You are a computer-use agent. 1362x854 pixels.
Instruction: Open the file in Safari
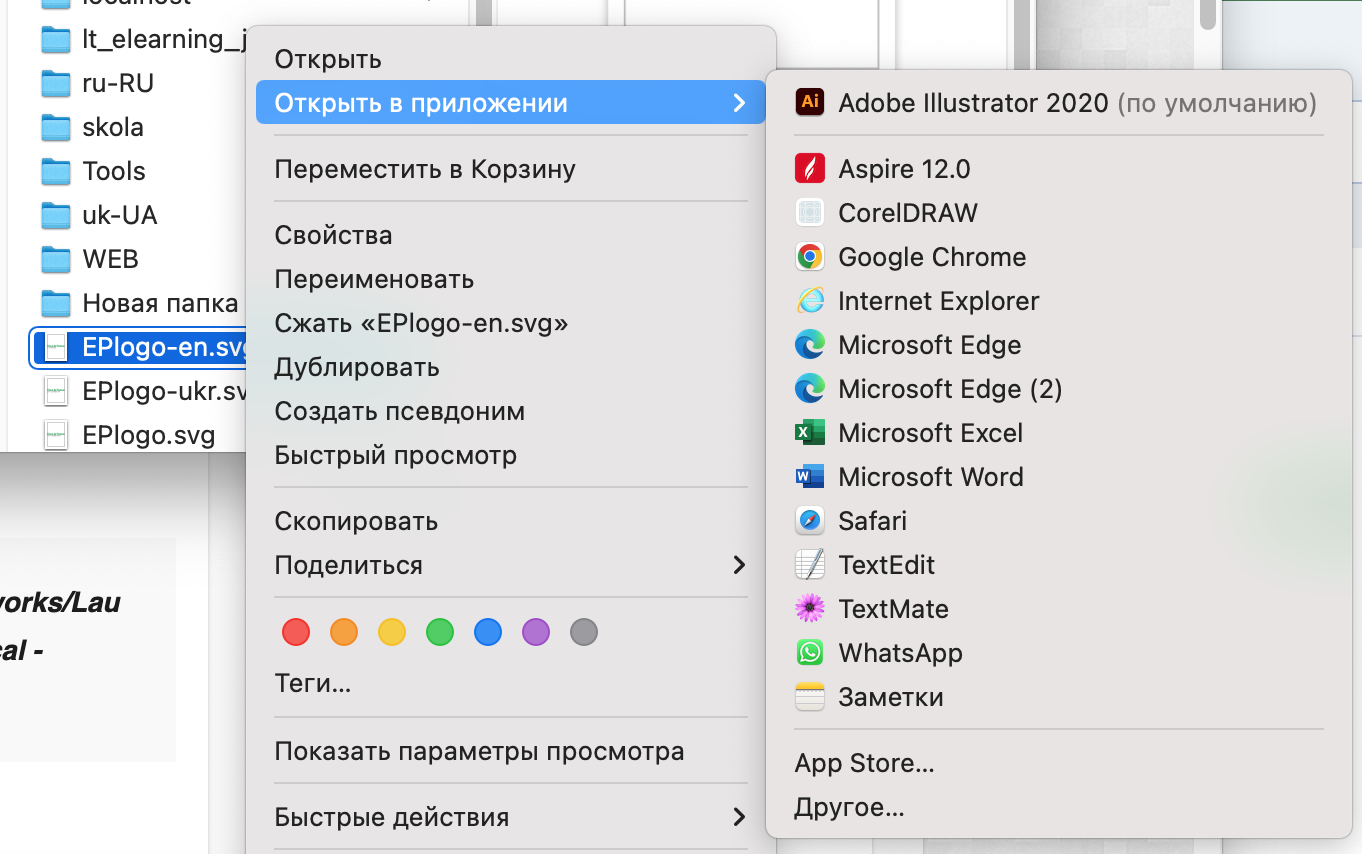[1058, 521]
